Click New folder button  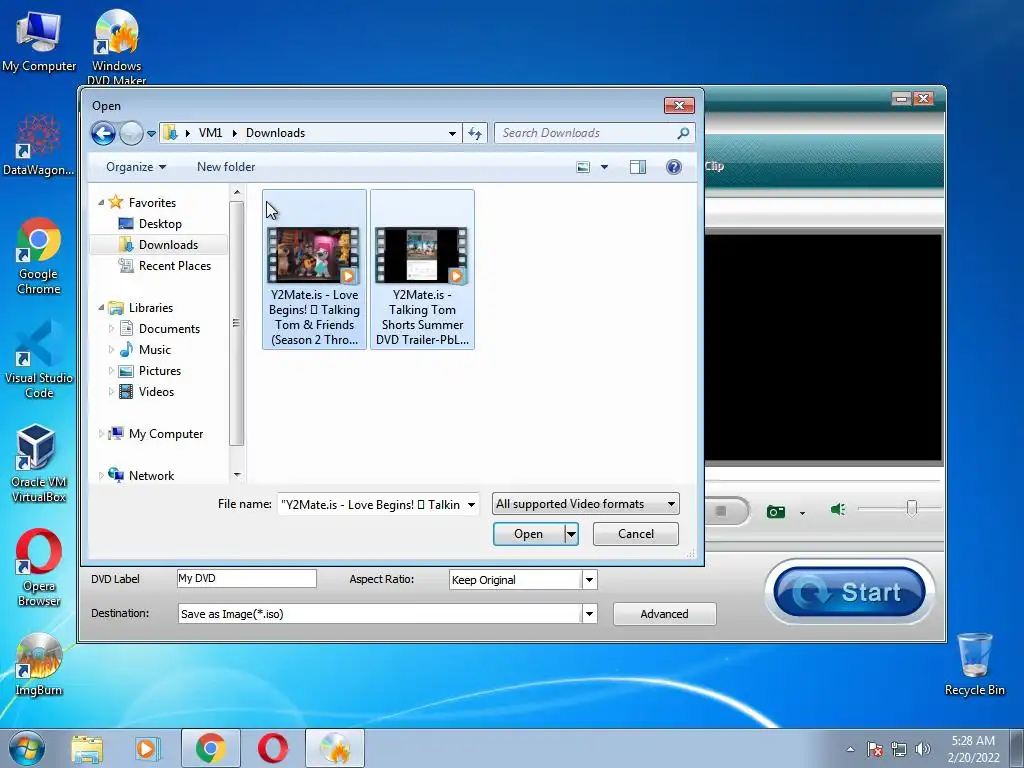(x=226, y=167)
